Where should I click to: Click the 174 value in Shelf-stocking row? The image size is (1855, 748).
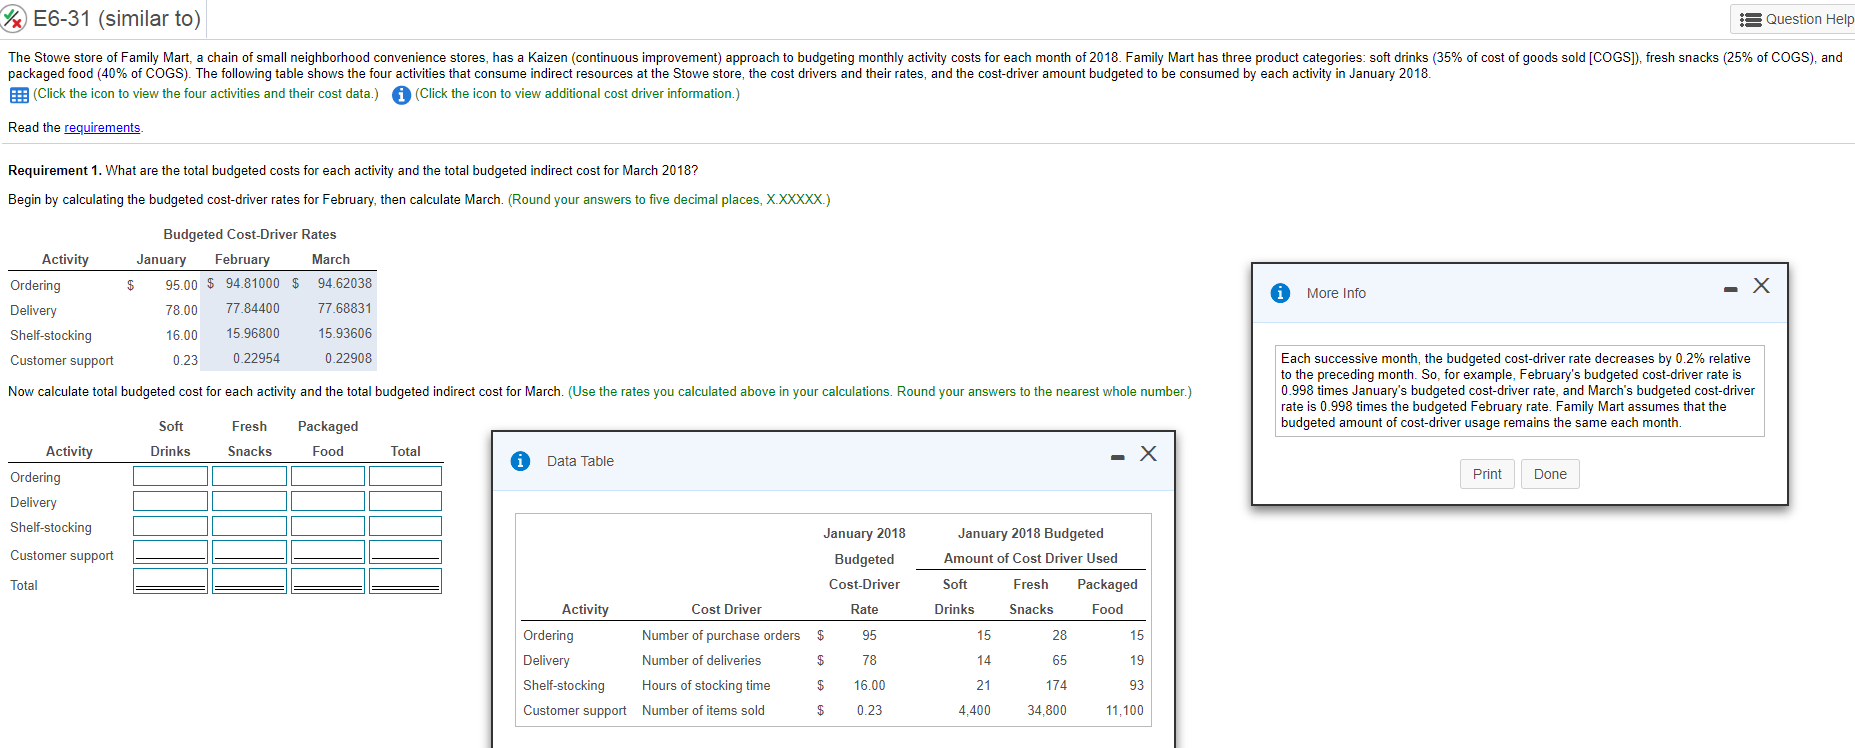(1056, 685)
